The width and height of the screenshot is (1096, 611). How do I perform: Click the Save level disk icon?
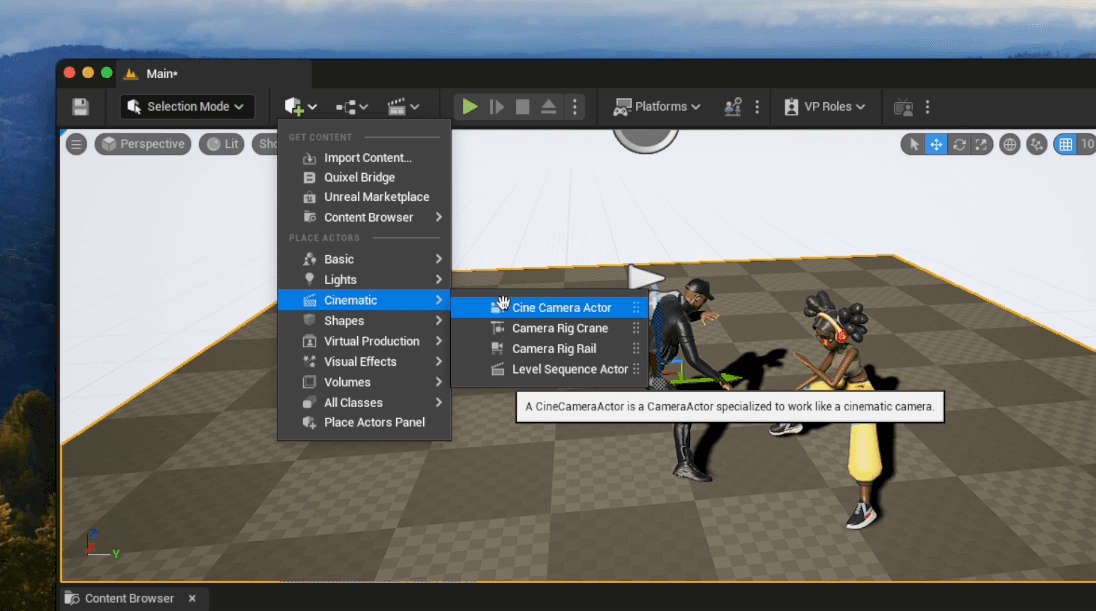pos(81,107)
